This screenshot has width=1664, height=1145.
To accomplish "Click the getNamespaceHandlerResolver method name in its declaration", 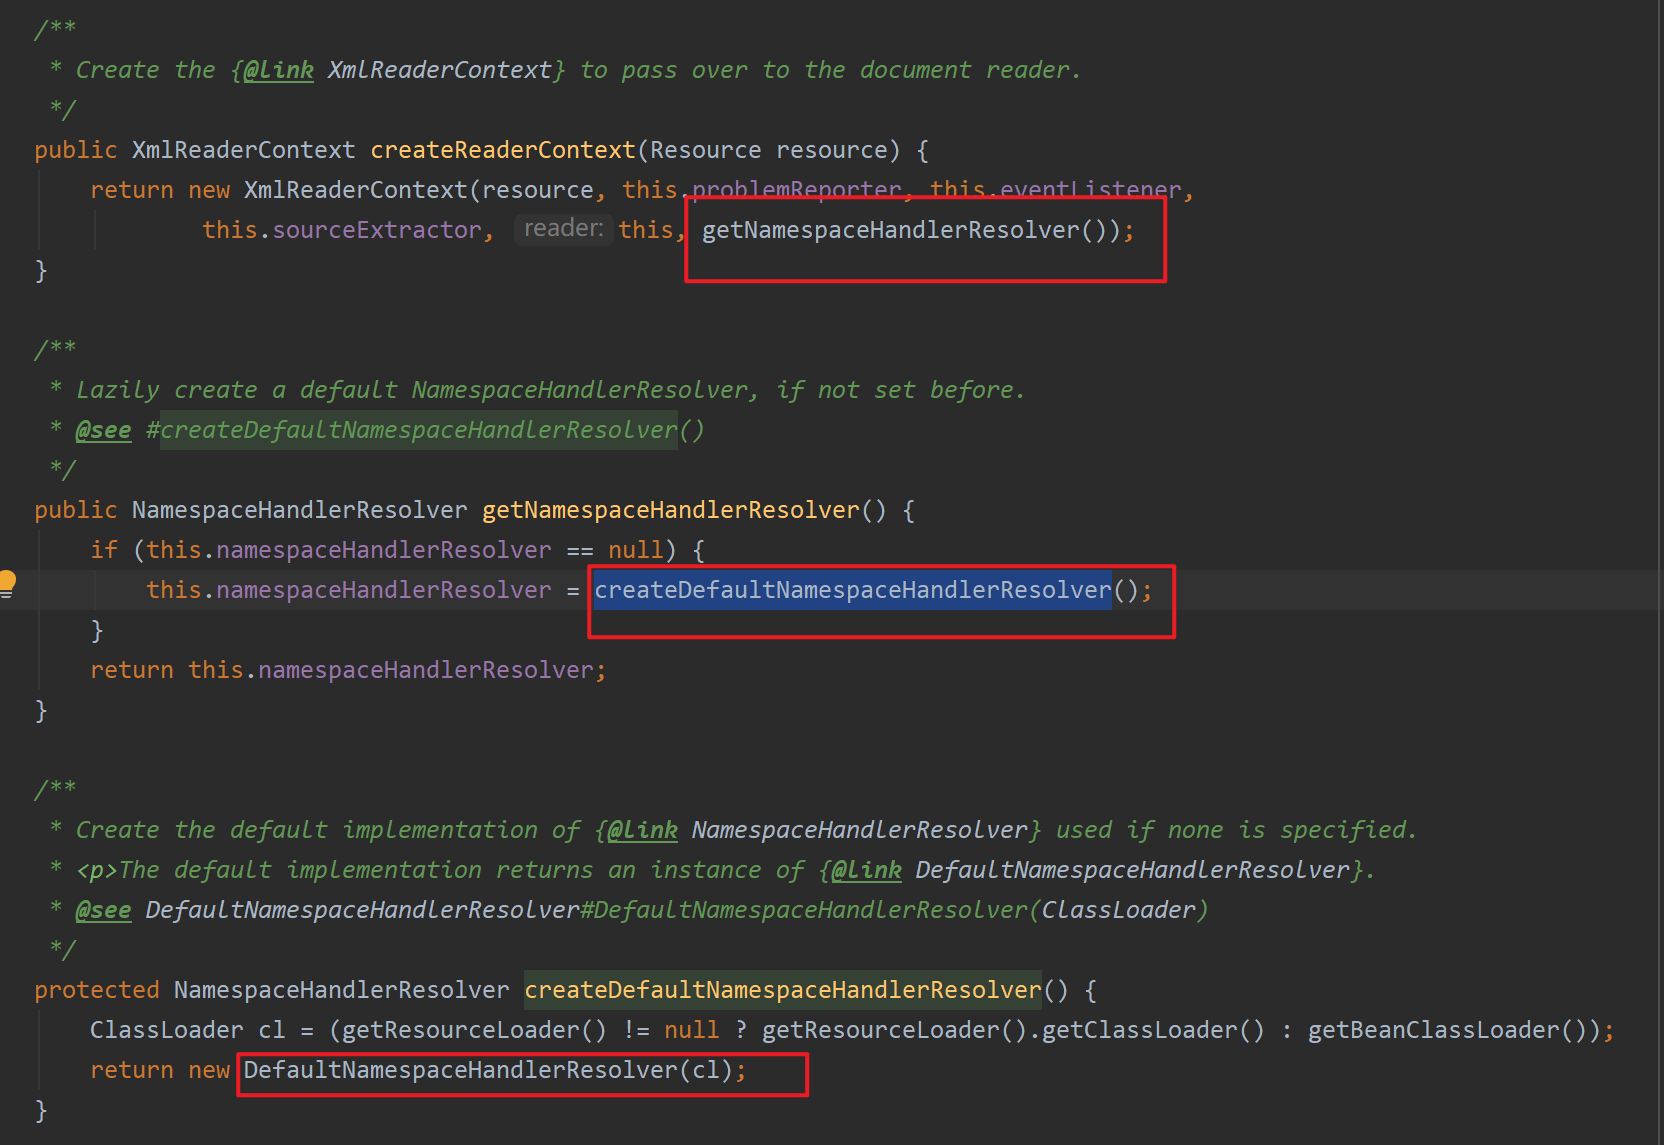I will click(671, 510).
